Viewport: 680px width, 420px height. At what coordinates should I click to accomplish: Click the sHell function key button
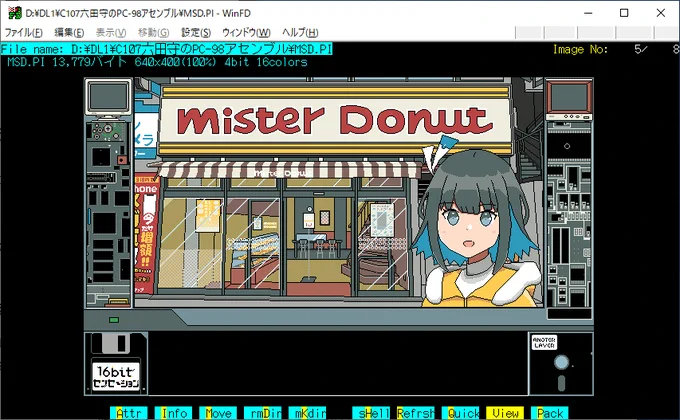[x=371, y=413]
